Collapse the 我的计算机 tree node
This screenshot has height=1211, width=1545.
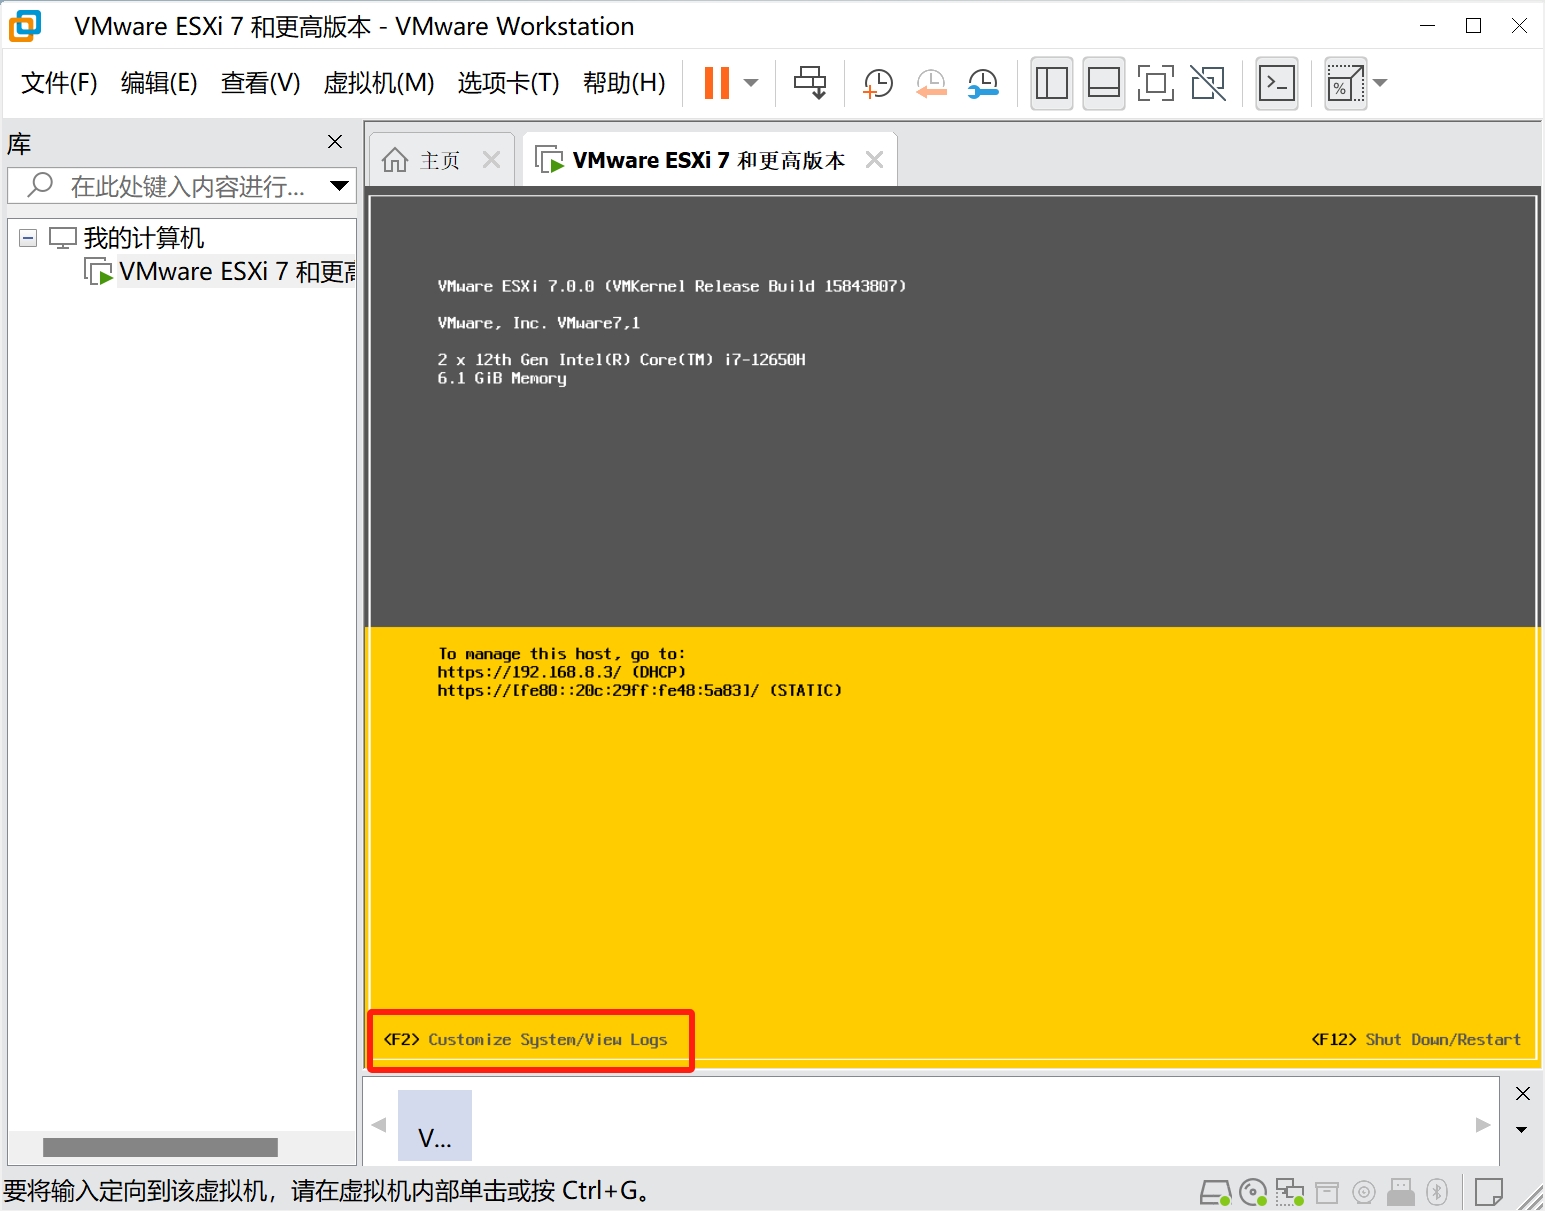click(x=28, y=238)
